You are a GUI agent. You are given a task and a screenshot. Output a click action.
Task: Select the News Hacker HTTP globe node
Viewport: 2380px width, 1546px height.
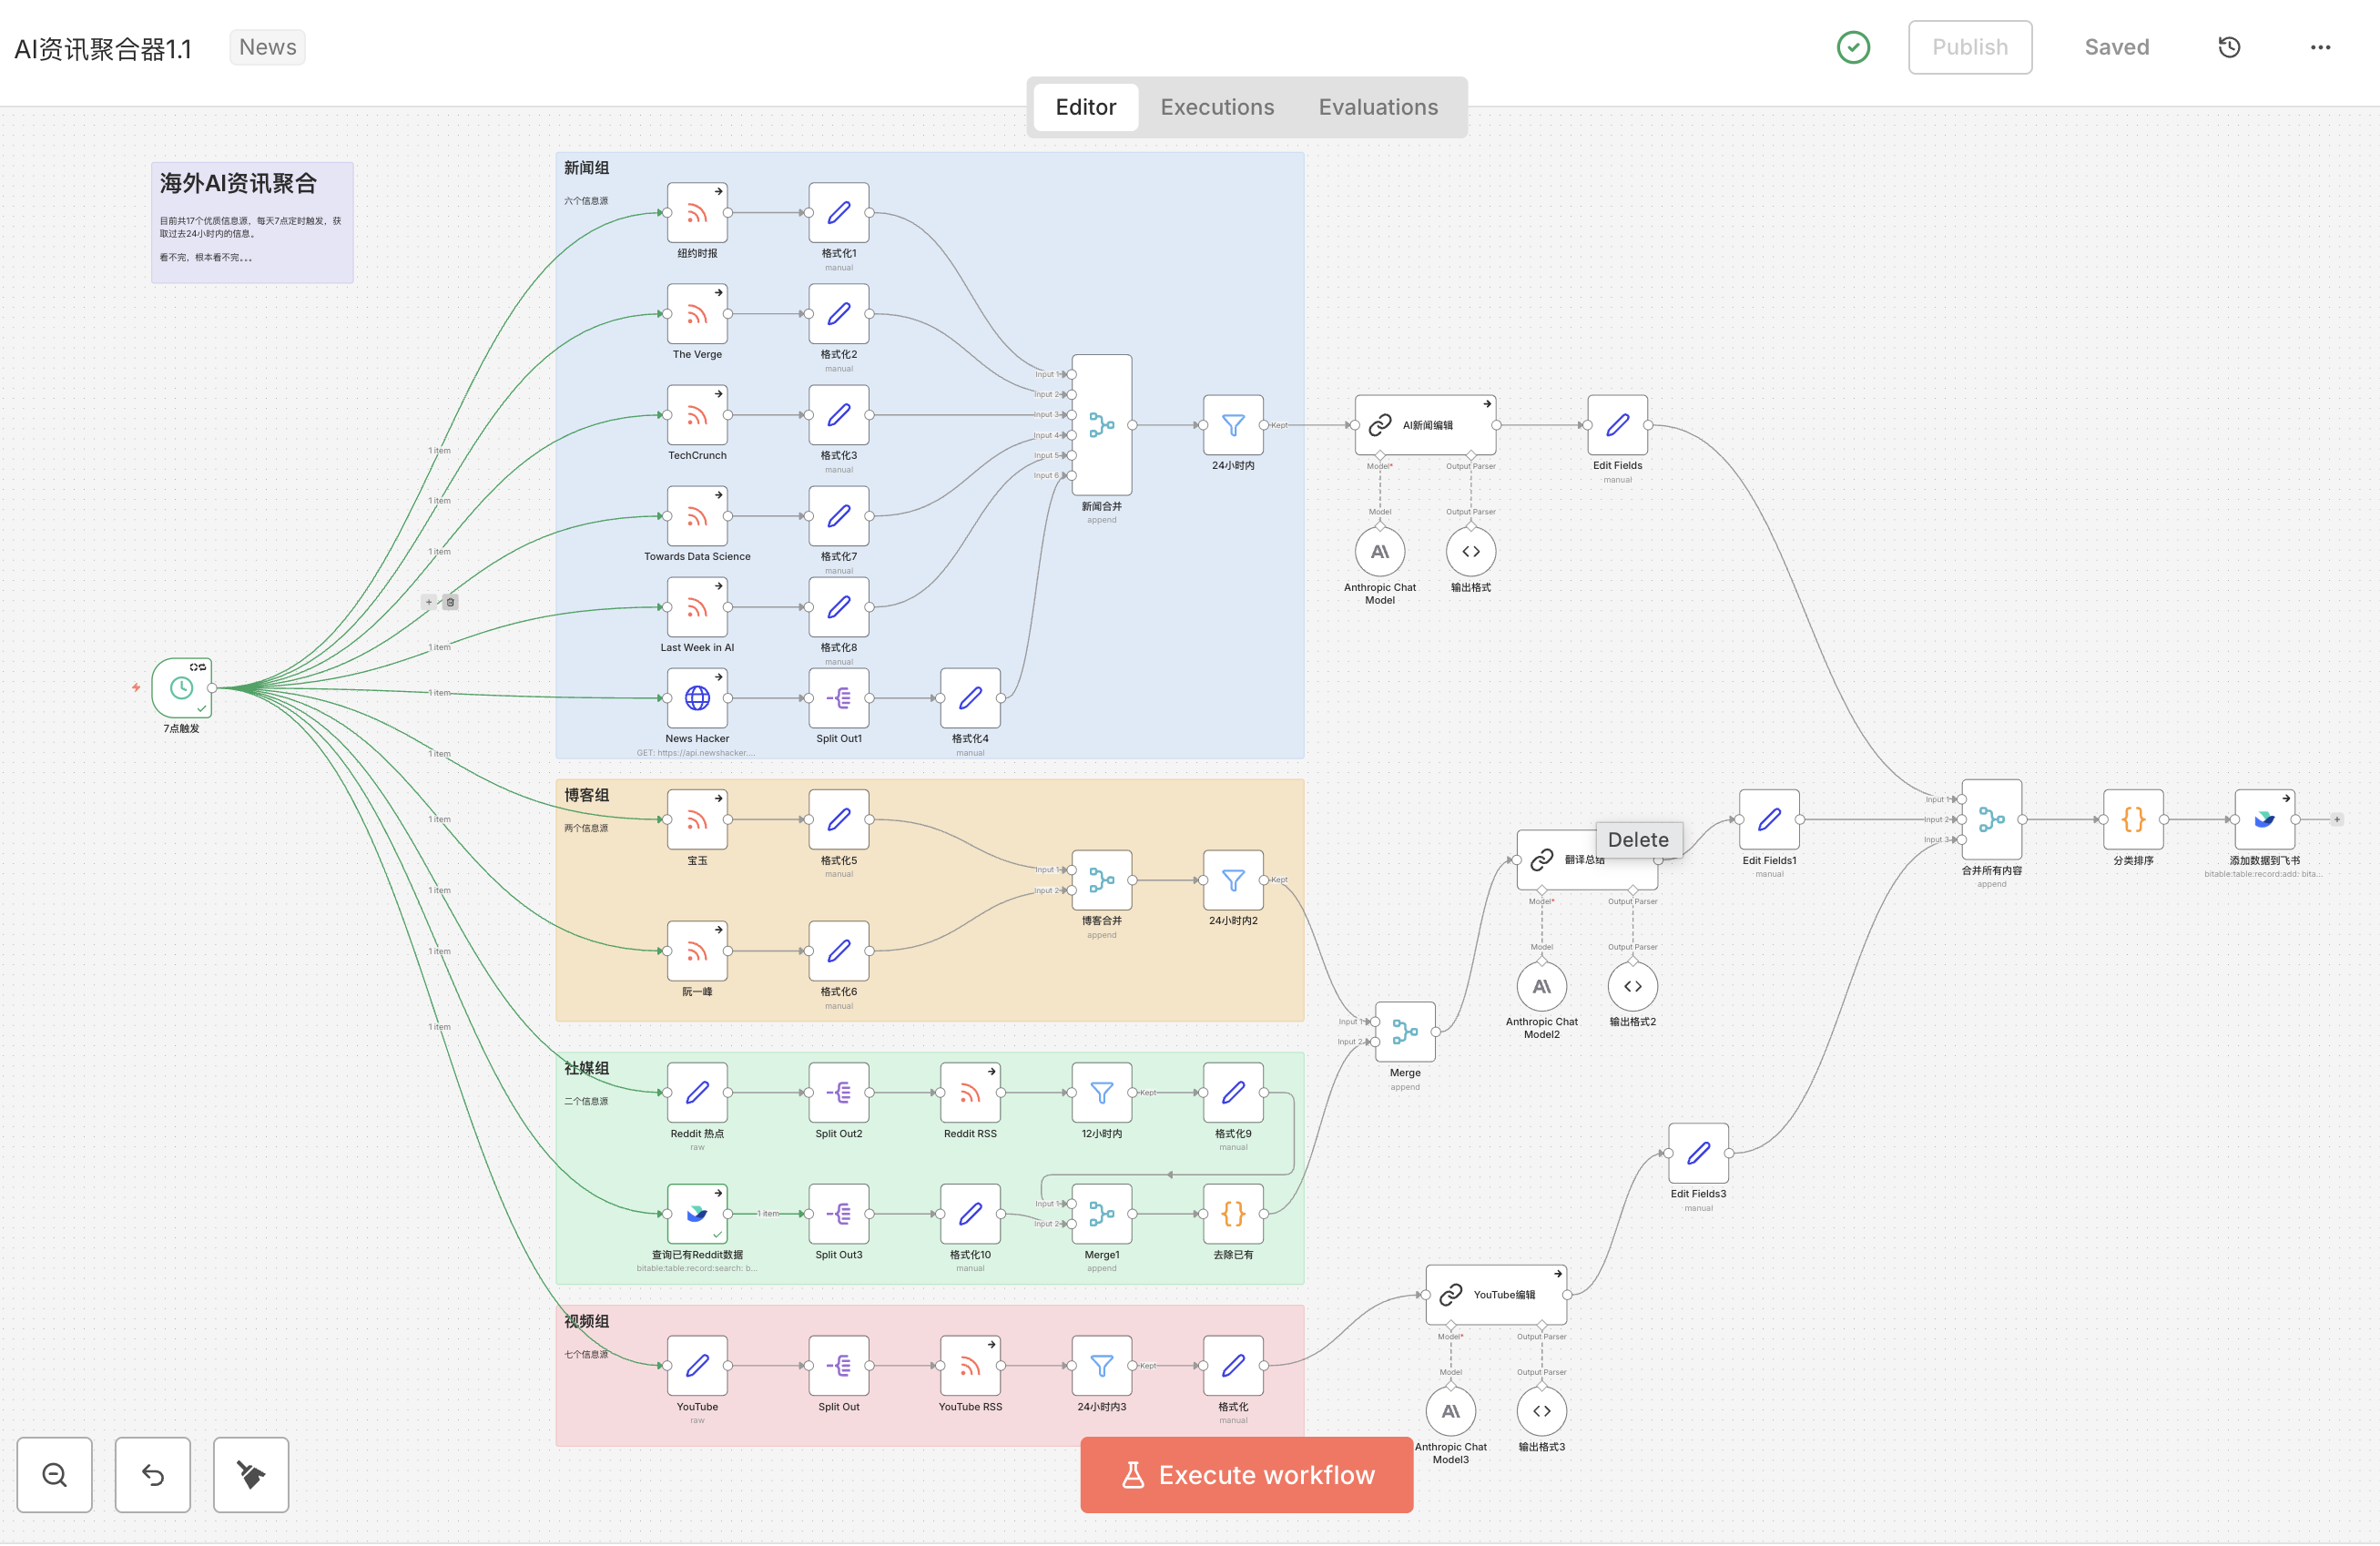[x=697, y=698]
